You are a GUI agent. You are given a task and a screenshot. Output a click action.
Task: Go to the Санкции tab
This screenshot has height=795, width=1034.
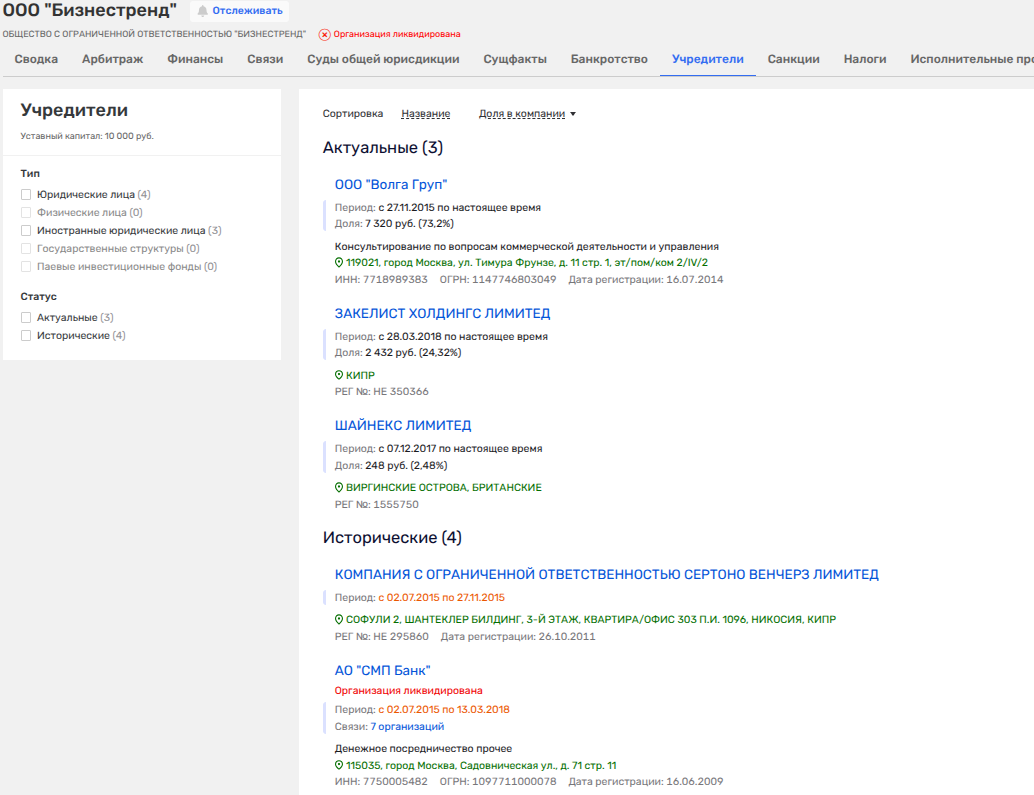tap(793, 59)
